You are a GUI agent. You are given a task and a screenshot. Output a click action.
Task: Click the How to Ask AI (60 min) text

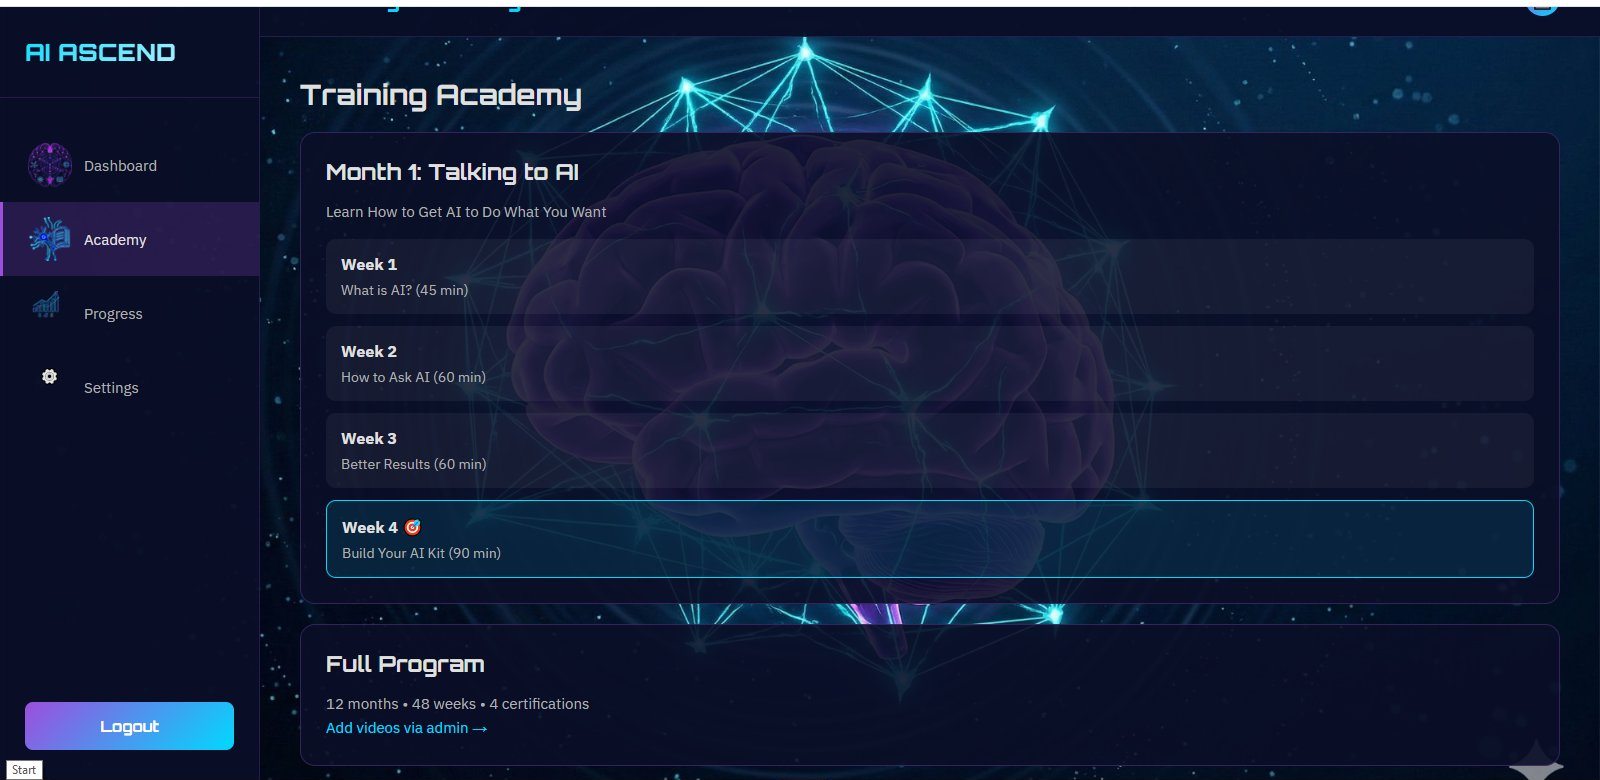[x=413, y=377]
